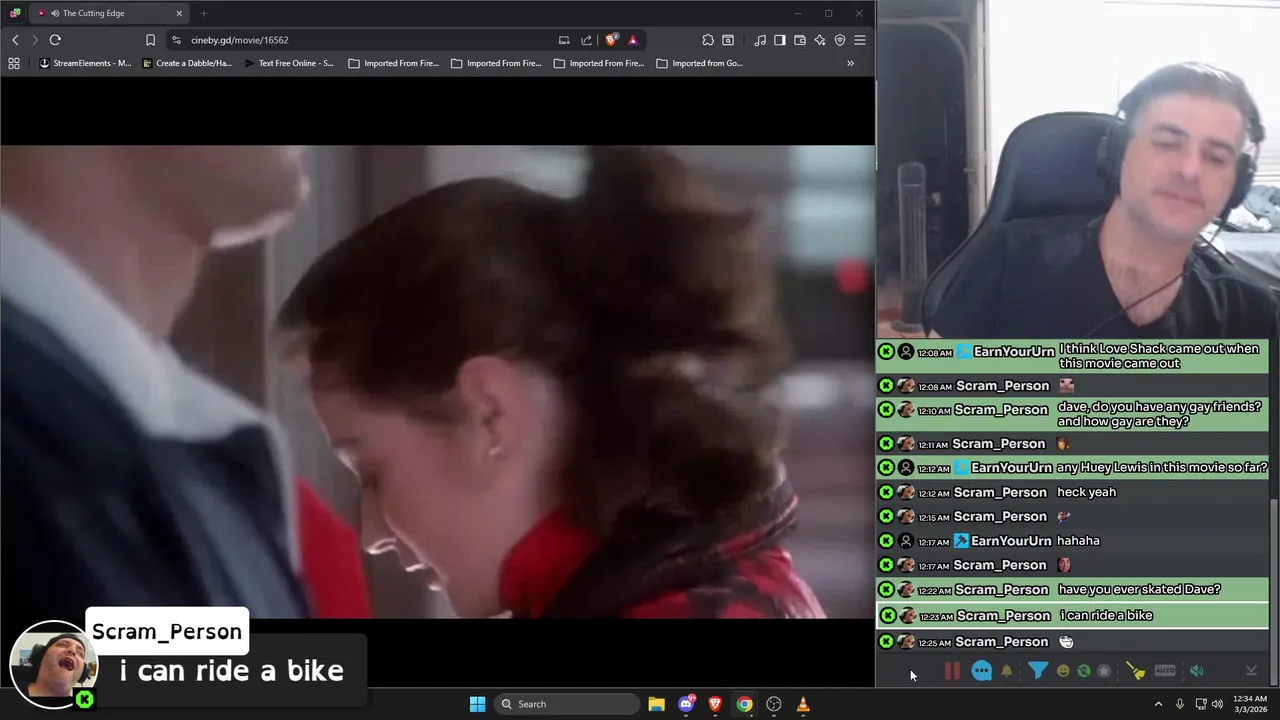Click the gray star icon in chat toolbar
Image resolution: width=1280 pixels, height=720 pixels.
click(1103, 671)
